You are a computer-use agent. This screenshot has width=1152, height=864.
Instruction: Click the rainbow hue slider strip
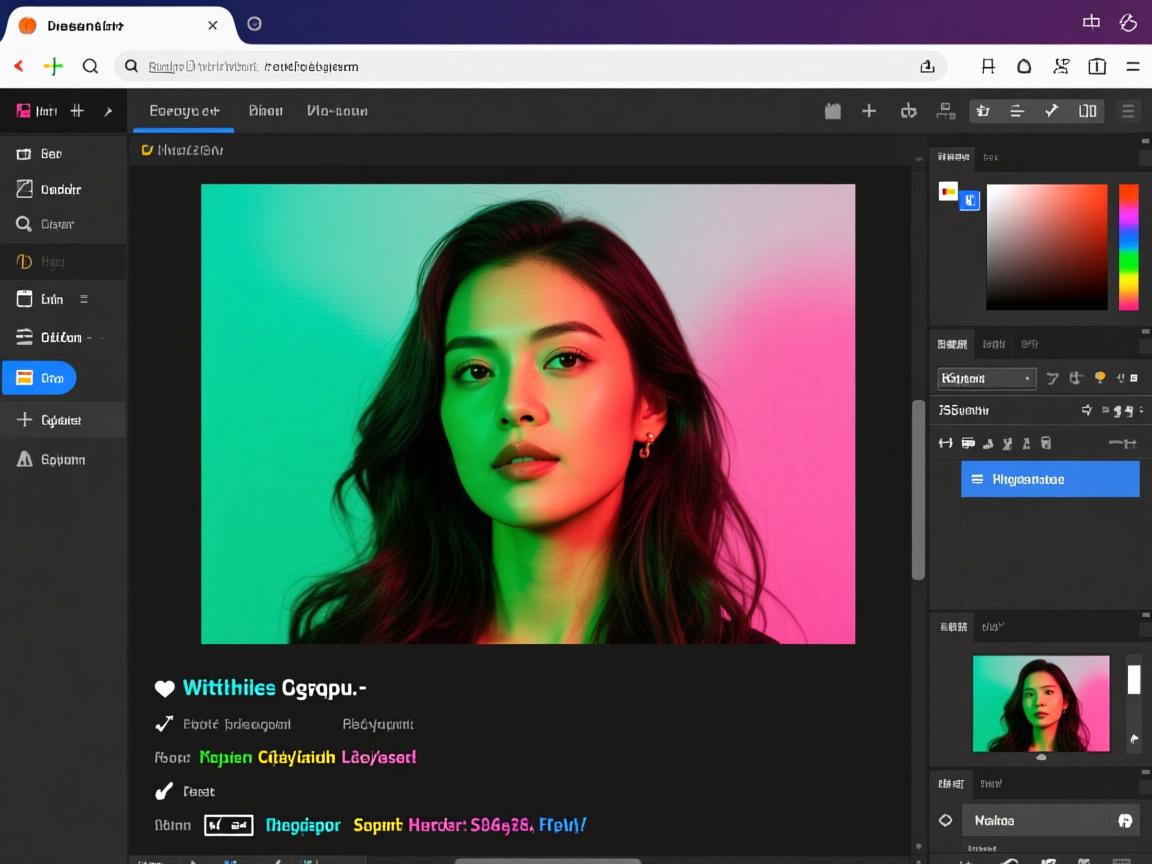tap(1128, 247)
